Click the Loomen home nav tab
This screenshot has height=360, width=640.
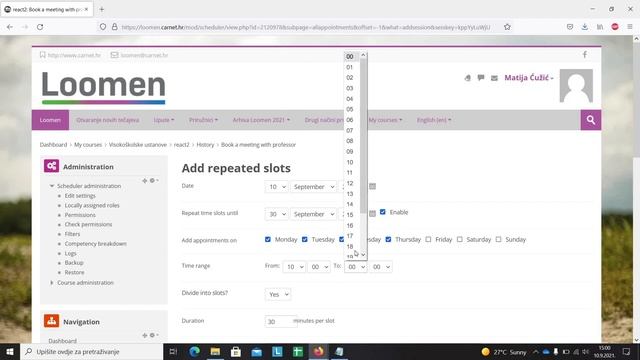point(50,120)
